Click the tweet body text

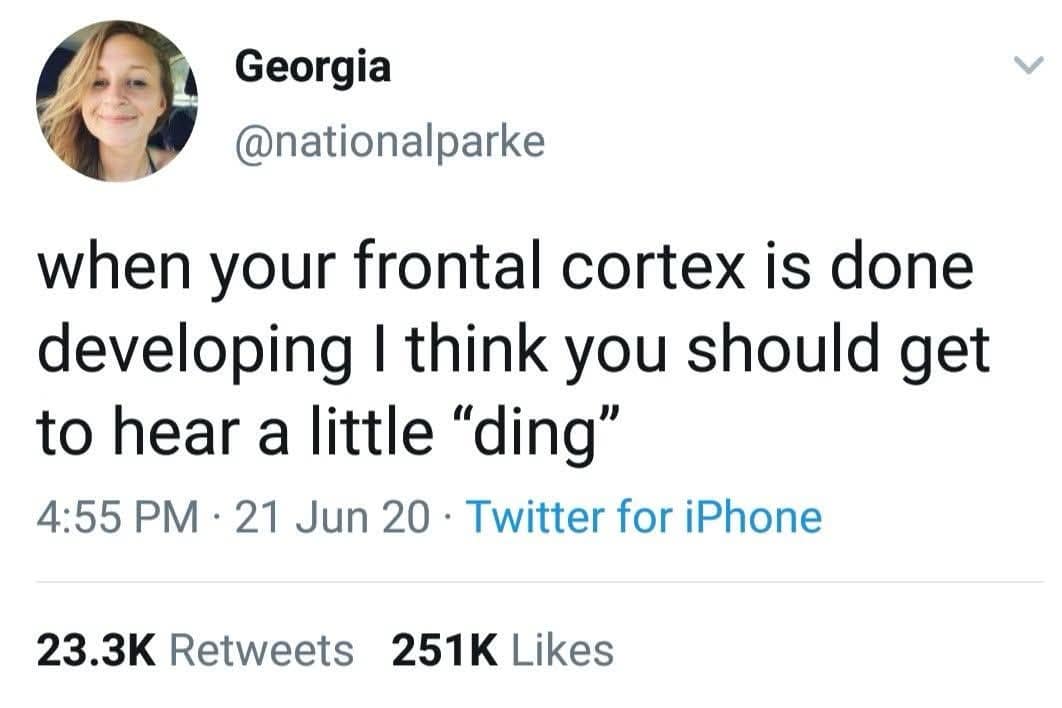[x=500, y=345]
